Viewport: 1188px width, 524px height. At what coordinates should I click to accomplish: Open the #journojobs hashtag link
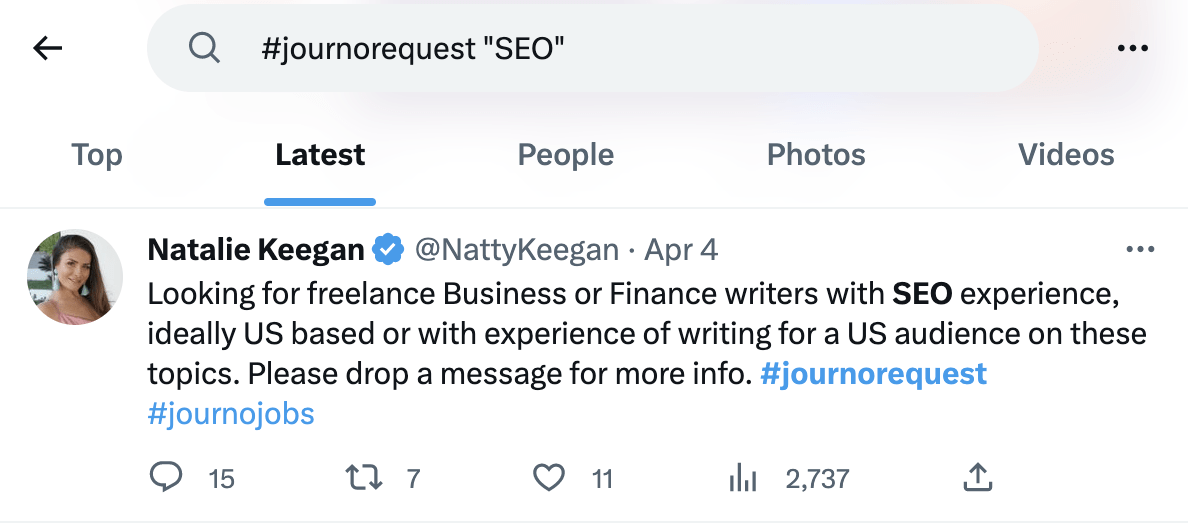231,414
